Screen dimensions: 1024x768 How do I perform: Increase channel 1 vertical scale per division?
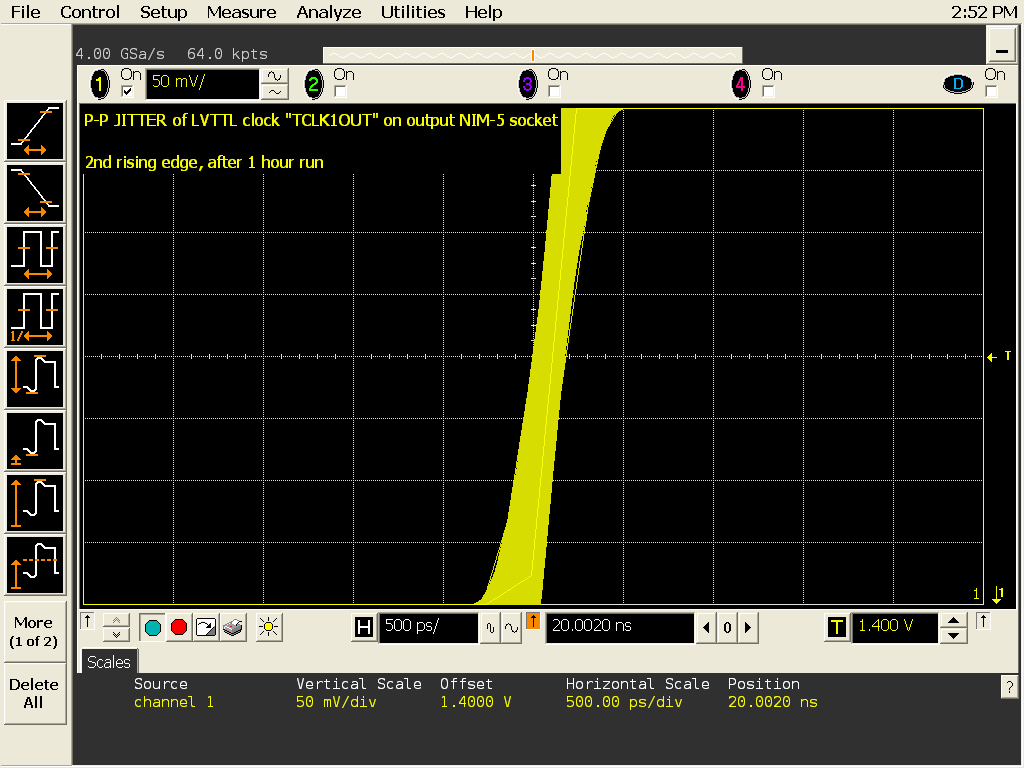(274, 76)
